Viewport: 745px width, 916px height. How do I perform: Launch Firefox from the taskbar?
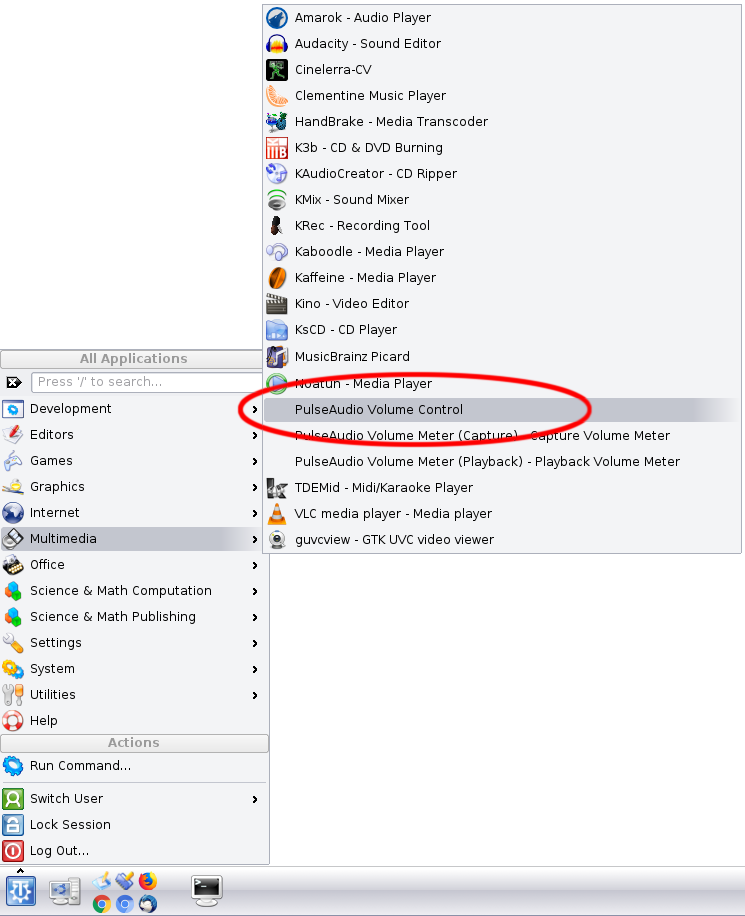coord(148,880)
